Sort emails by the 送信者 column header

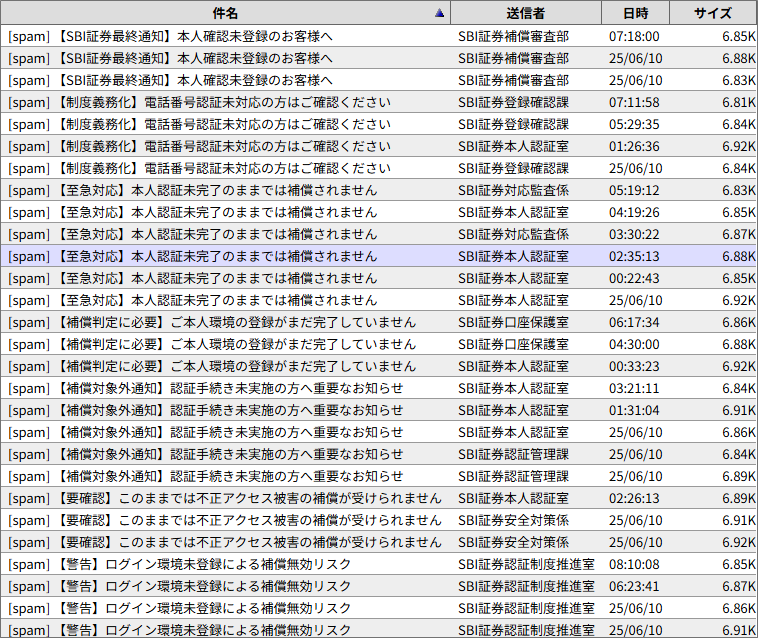[x=526, y=13]
